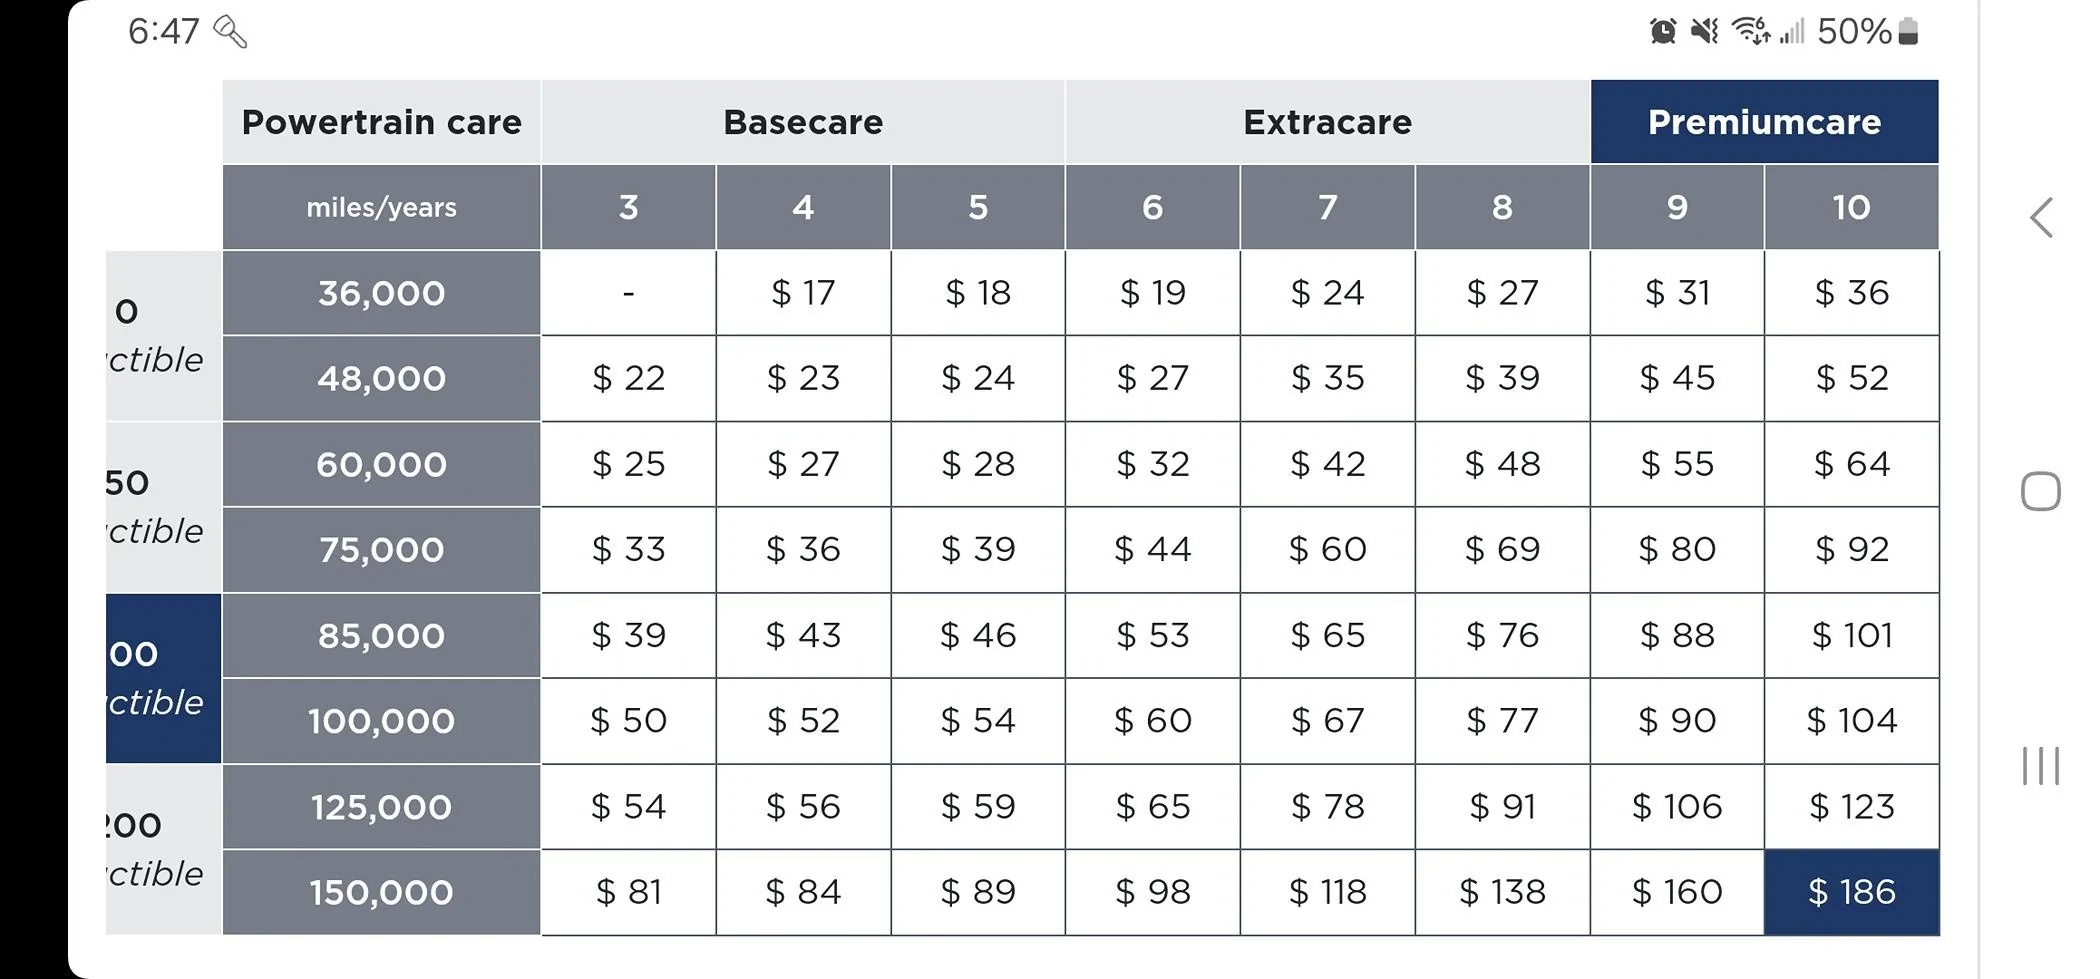Screen dimensions: 2100x979
Task: Tap the Android home button
Action: click(x=2041, y=491)
